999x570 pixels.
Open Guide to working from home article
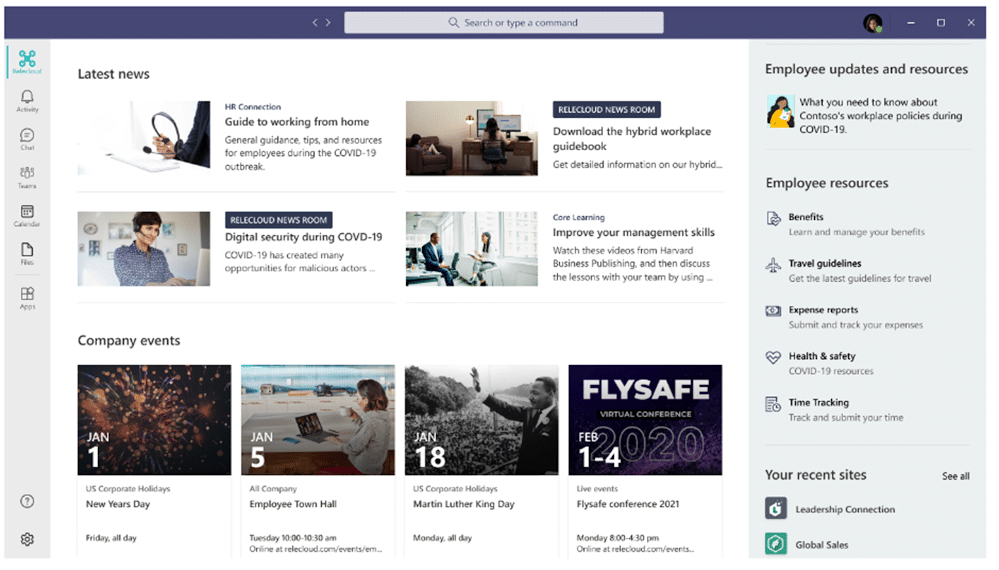pos(296,122)
